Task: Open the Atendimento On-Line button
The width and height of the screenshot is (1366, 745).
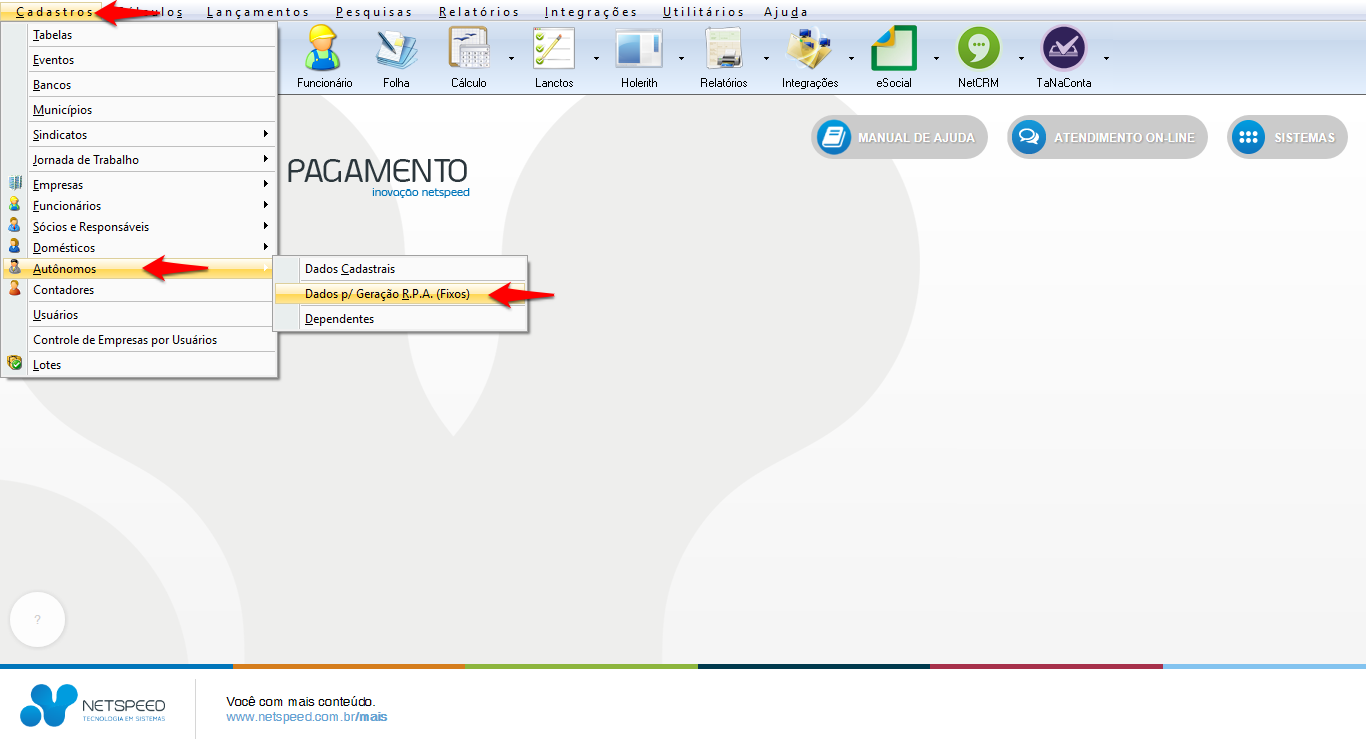Action: tap(1107, 138)
